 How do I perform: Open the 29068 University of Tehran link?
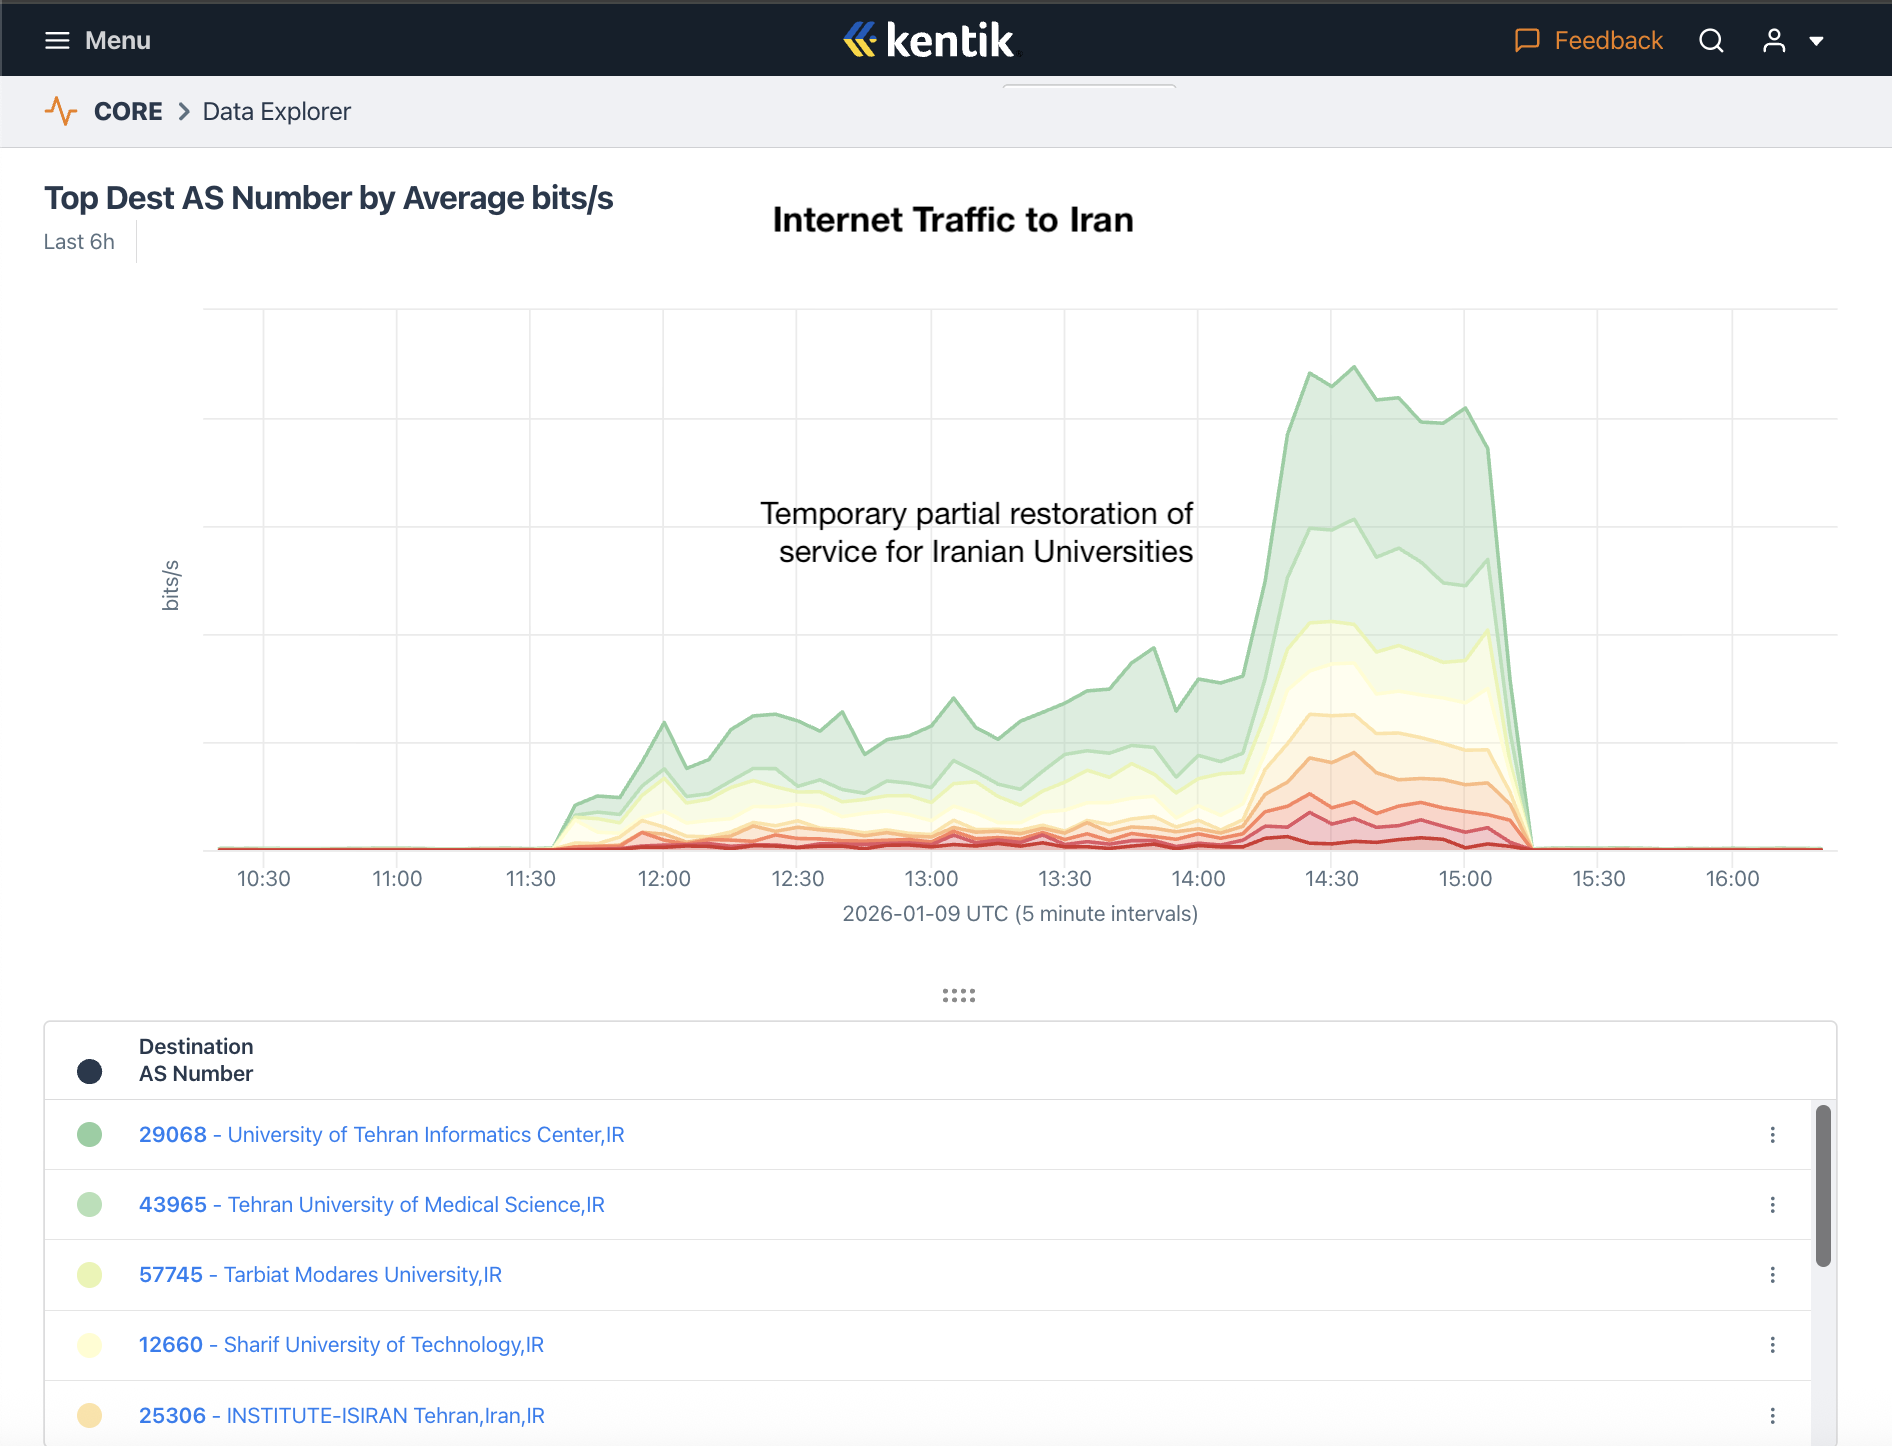pyautogui.click(x=381, y=1135)
